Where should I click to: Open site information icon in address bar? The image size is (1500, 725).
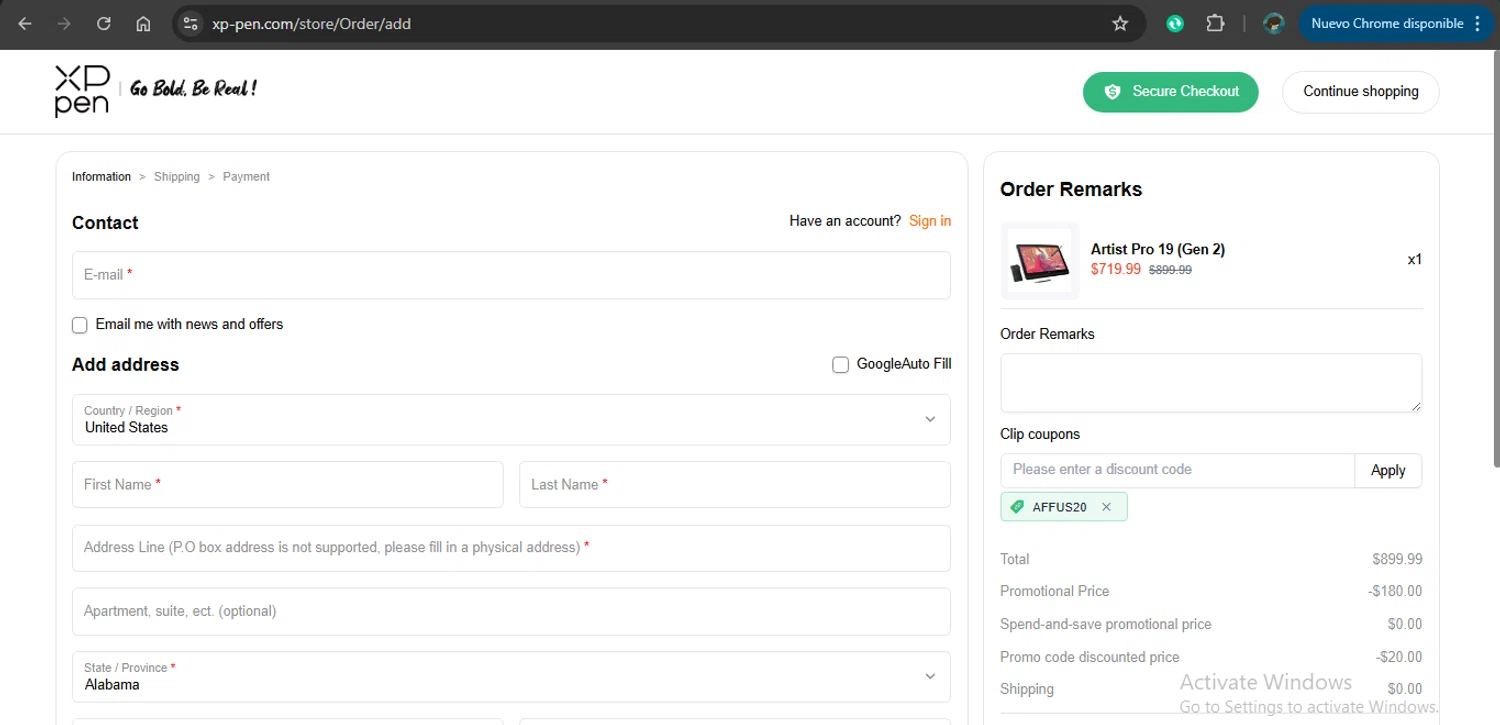point(190,24)
